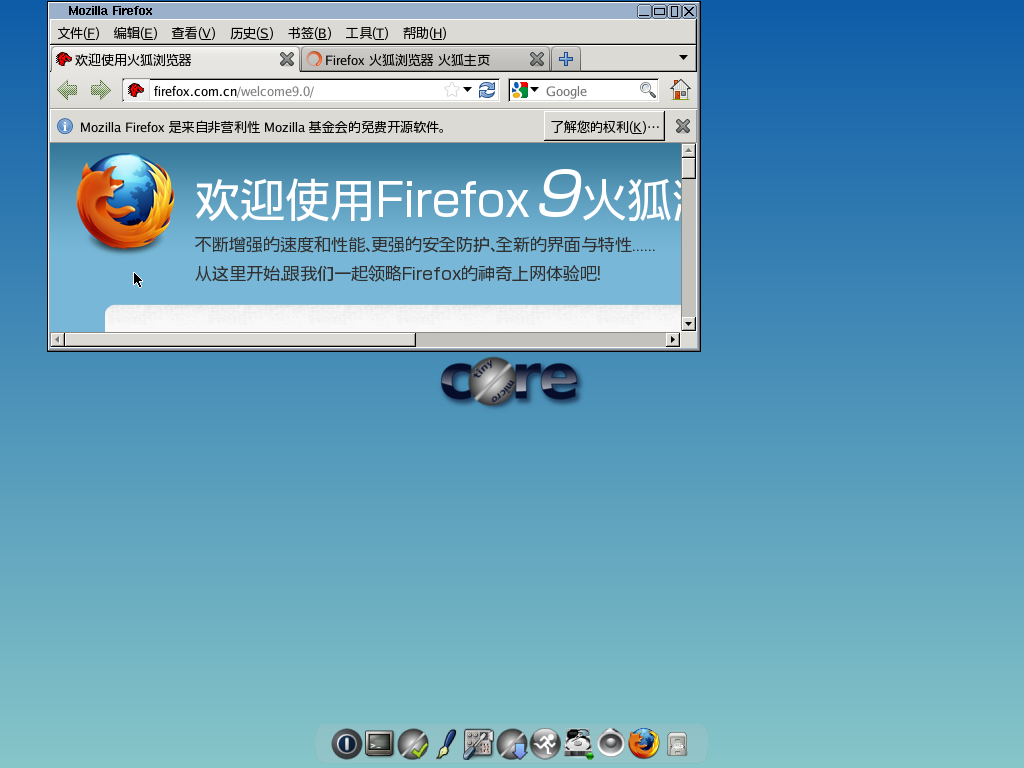
Task: Click the site identity icon in address bar
Action: click(x=136, y=90)
